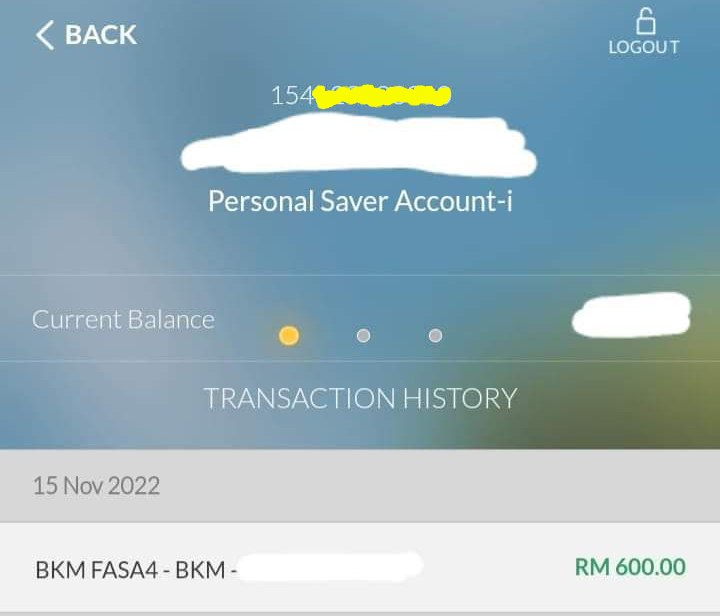The width and height of the screenshot is (720, 616).
Task: Tap the Current Balance label
Action: click(123, 319)
